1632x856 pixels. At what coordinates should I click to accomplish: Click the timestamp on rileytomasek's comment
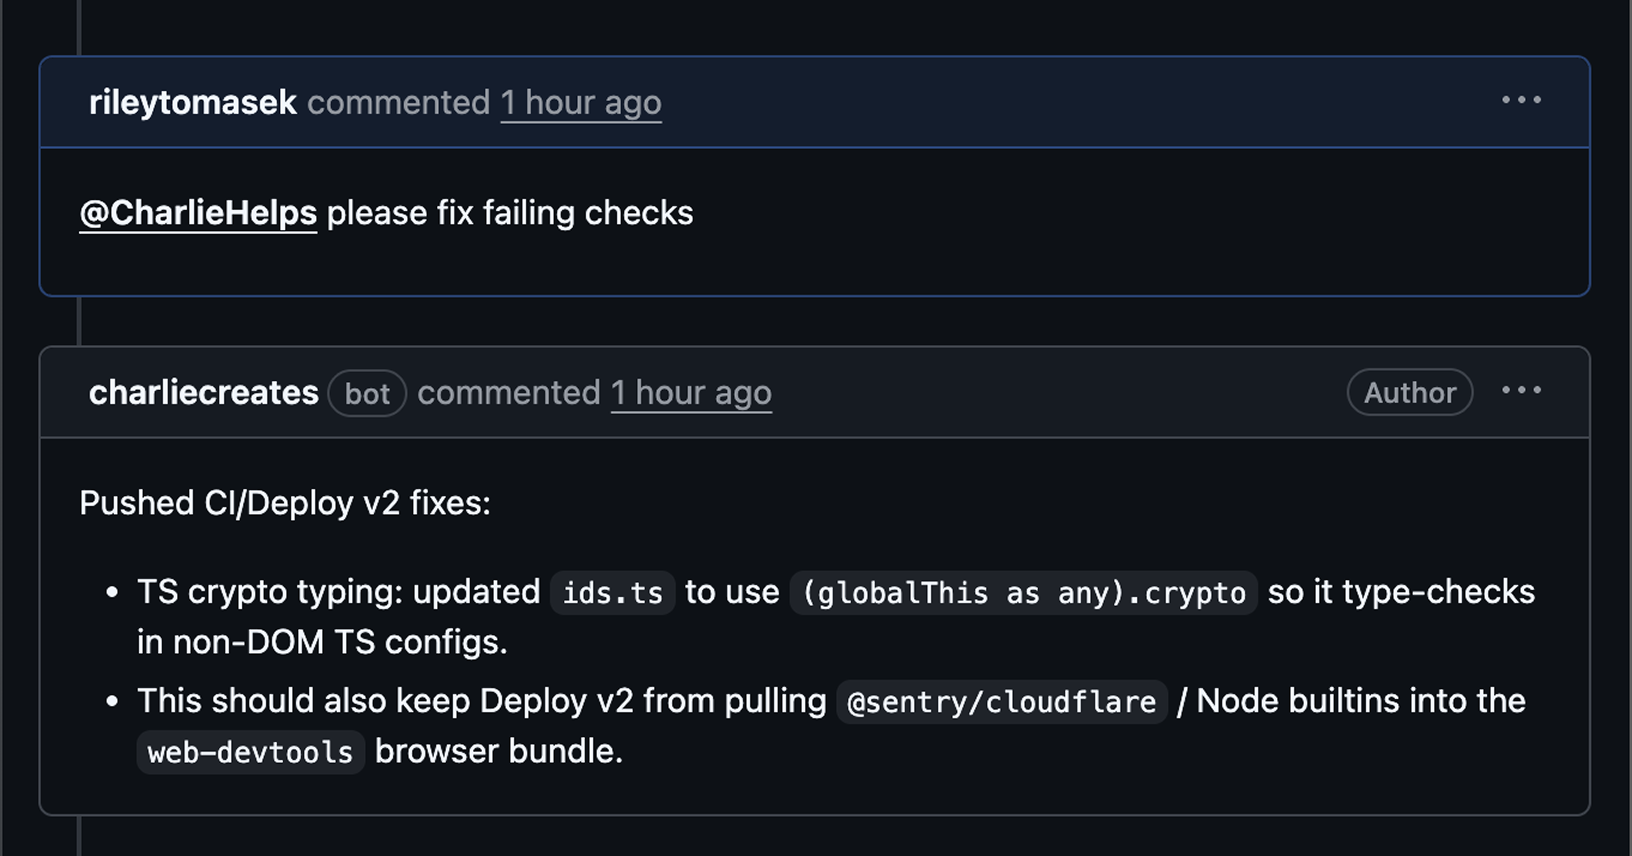pyautogui.click(x=580, y=102)
